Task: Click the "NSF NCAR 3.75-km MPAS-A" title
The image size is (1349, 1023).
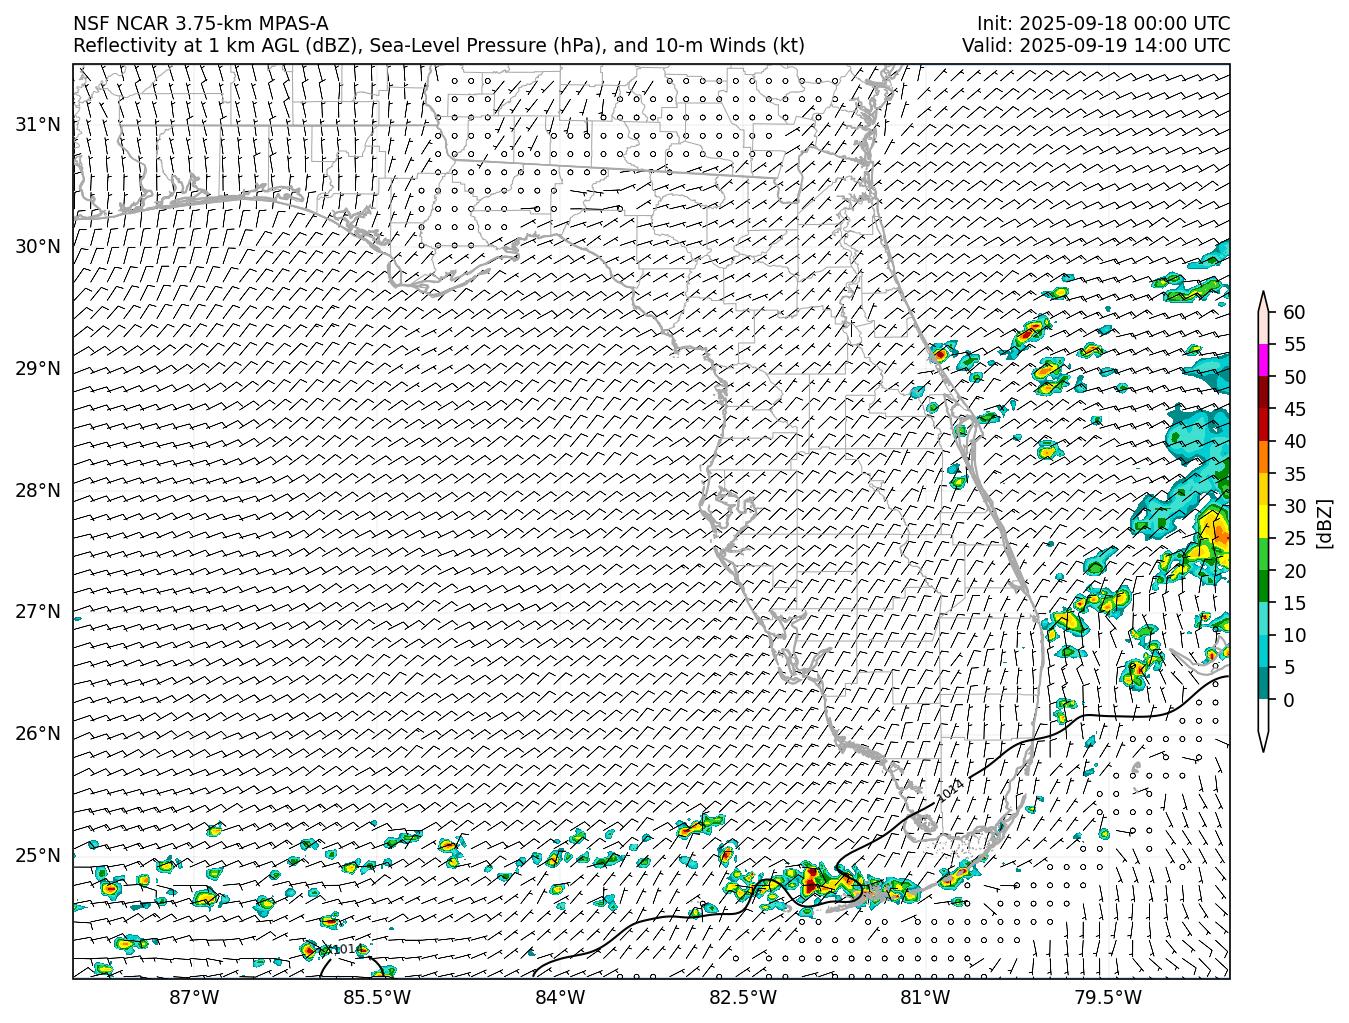Action: 200,24
